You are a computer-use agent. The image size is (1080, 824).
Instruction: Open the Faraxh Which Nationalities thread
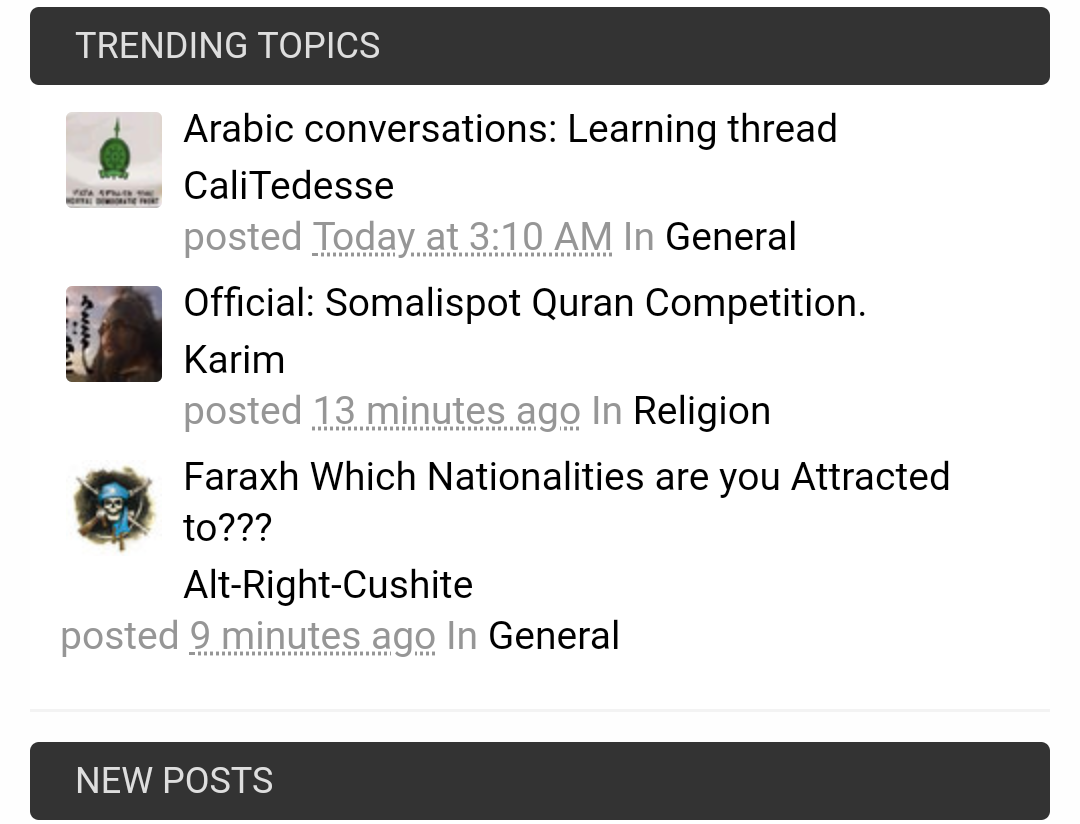coord(566,478)
